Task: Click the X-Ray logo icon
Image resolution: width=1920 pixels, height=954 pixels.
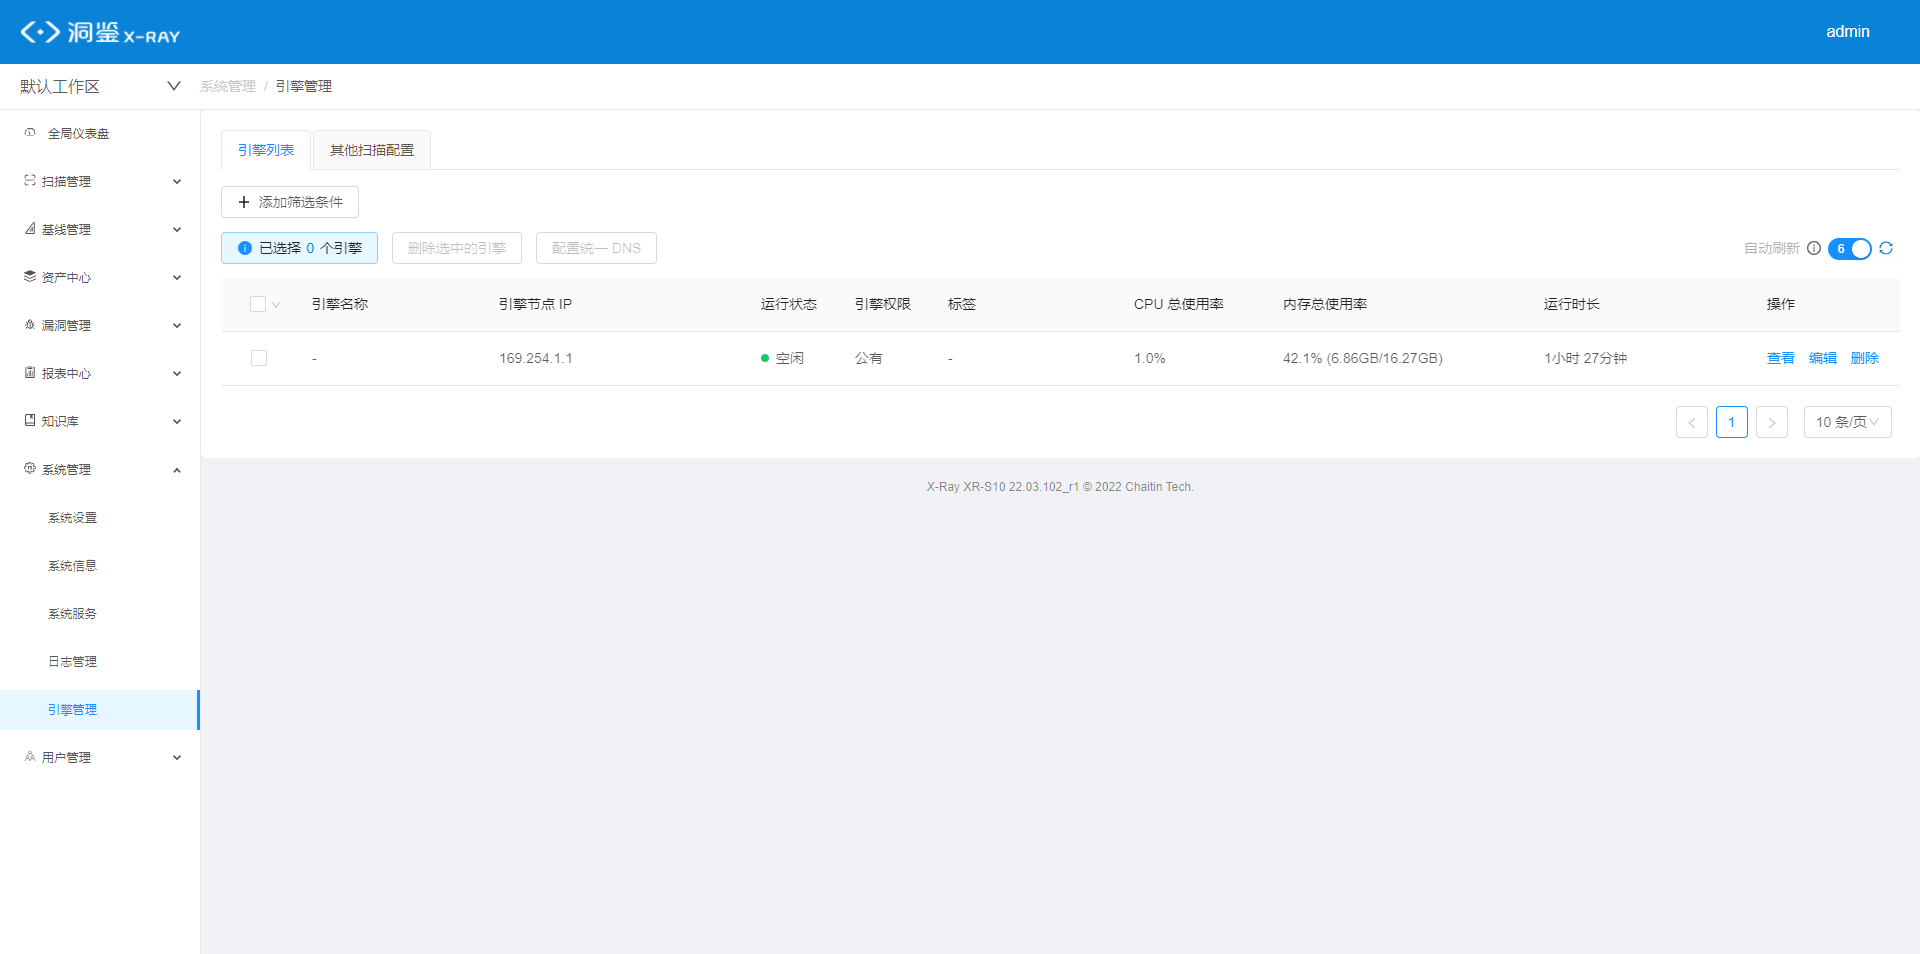Action: [x=40, y=32]
